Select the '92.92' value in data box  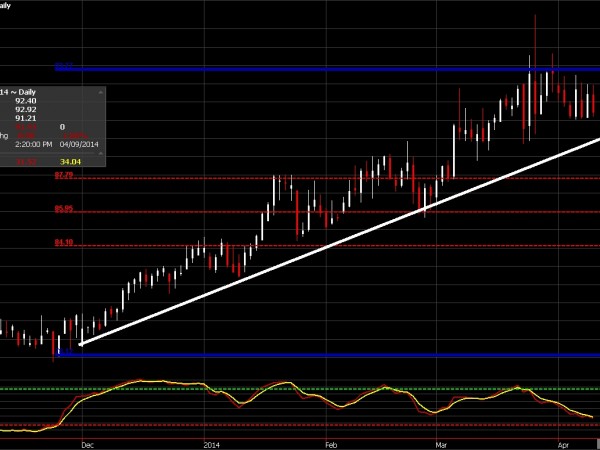[x=26, y=110]
